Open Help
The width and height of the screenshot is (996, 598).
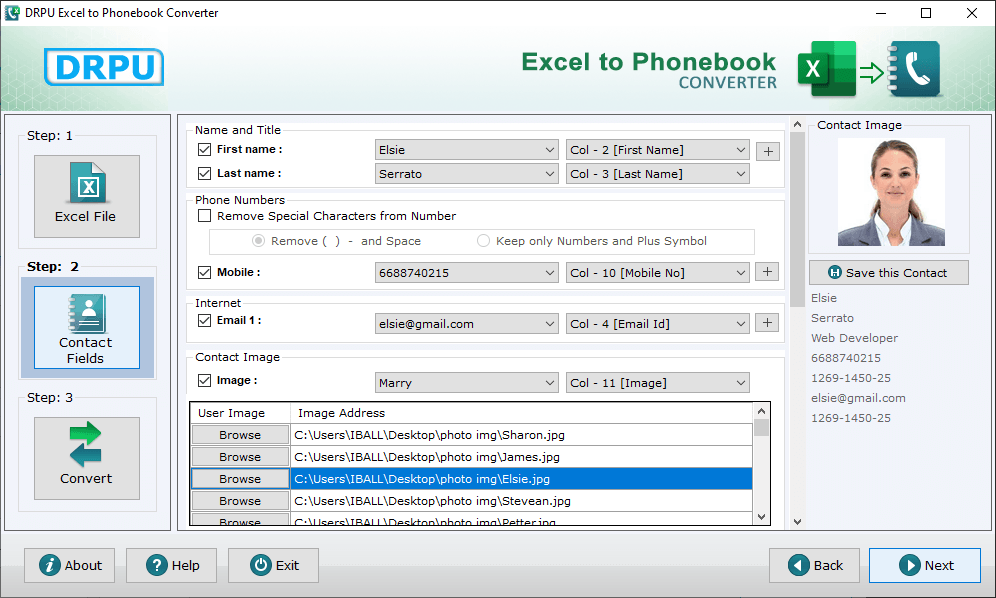tap(172, 566)
